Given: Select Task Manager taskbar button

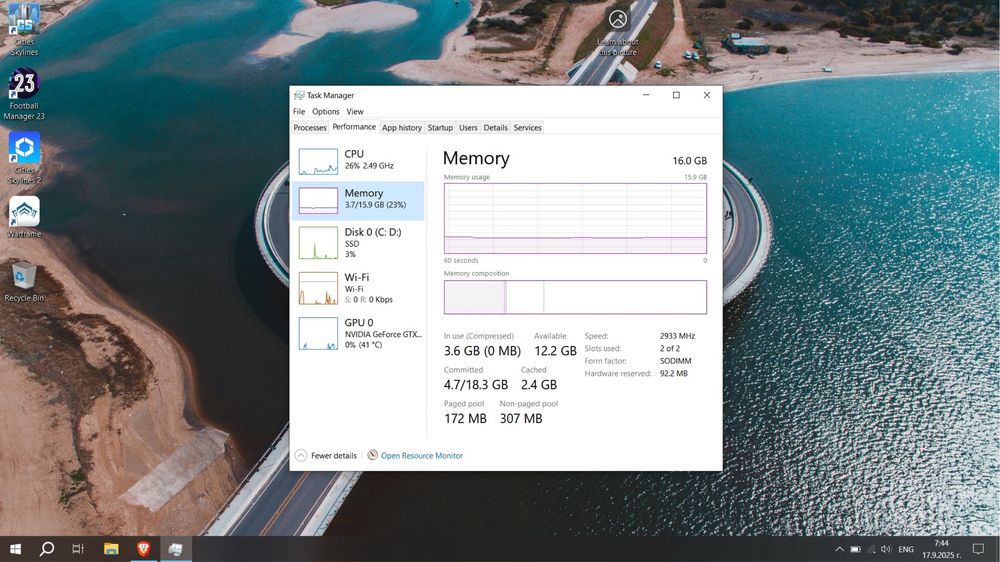Looking at the screenshot, I should [175, 549].
